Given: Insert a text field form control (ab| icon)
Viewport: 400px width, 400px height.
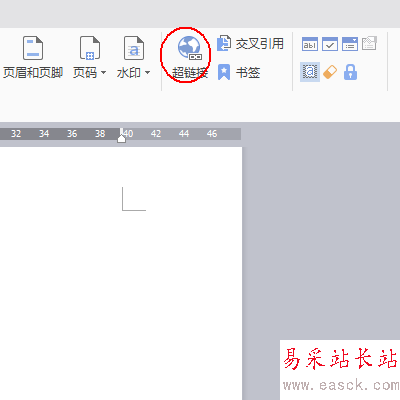Looking at the screenshot, I should 310,44.
